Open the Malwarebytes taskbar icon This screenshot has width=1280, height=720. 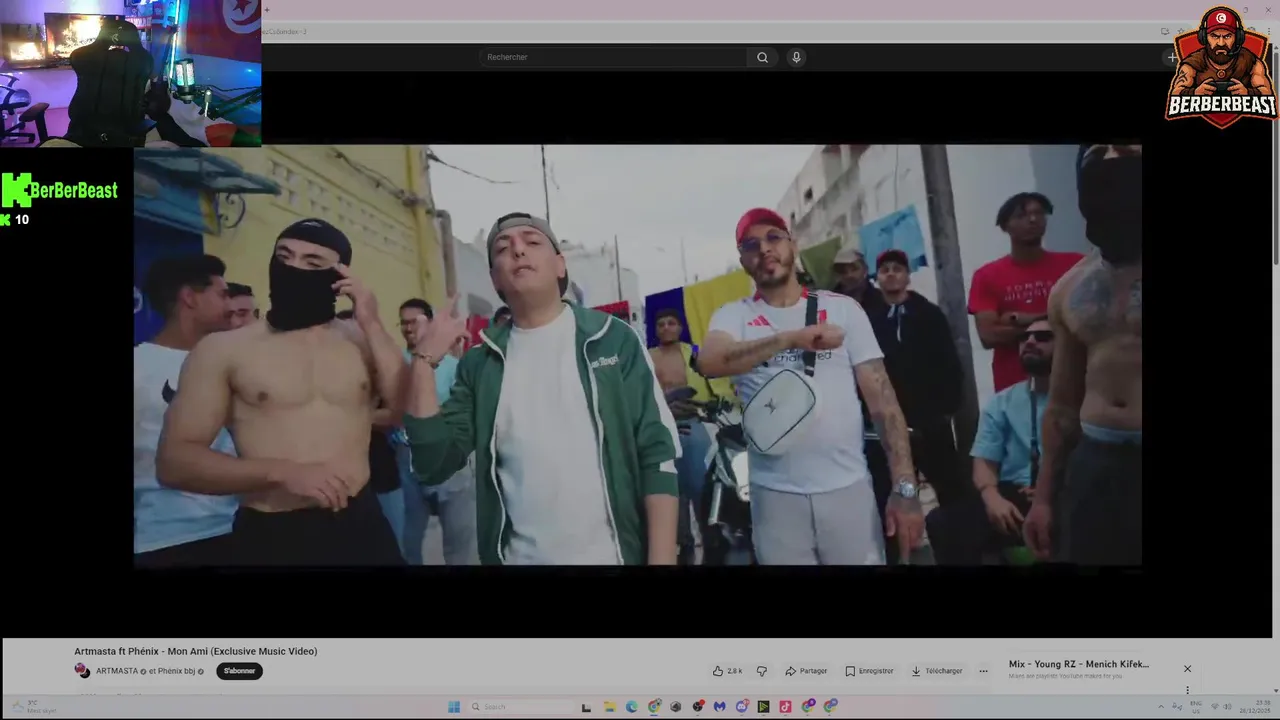click(719, 707)
